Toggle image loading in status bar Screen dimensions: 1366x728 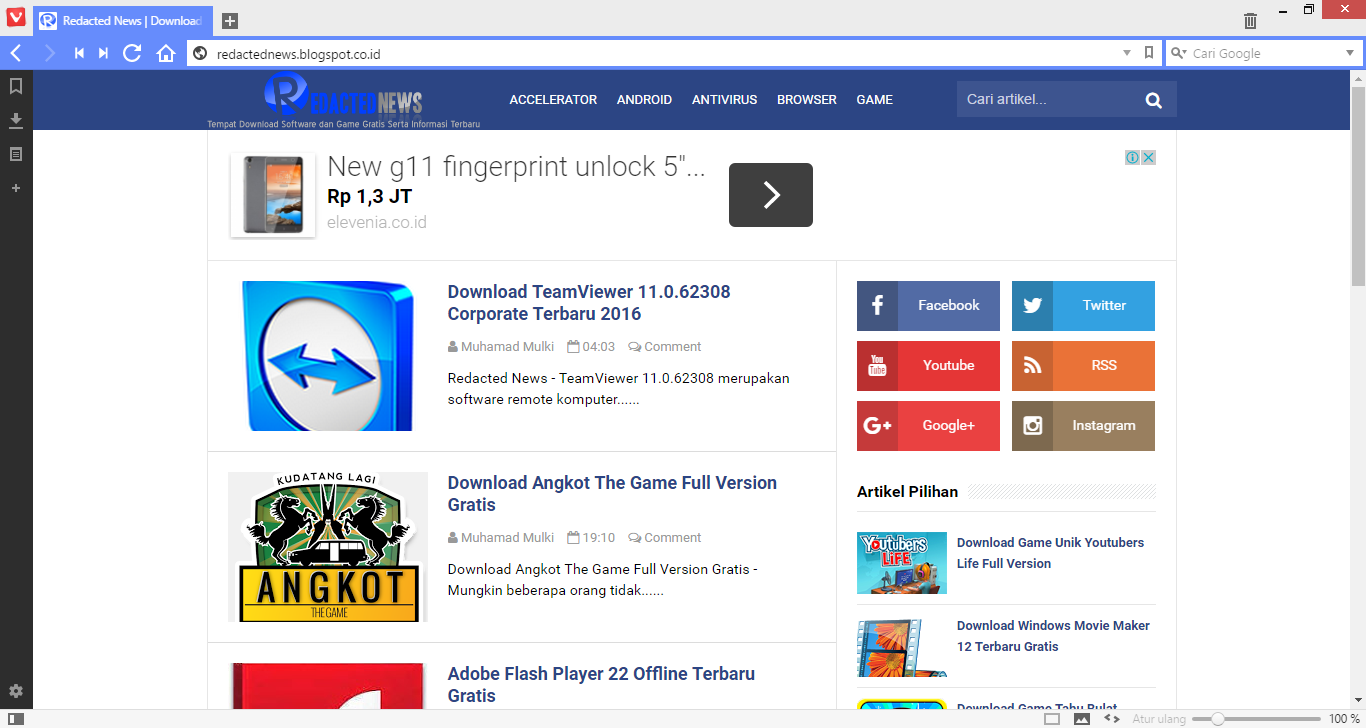click(x=1082, y=718)
